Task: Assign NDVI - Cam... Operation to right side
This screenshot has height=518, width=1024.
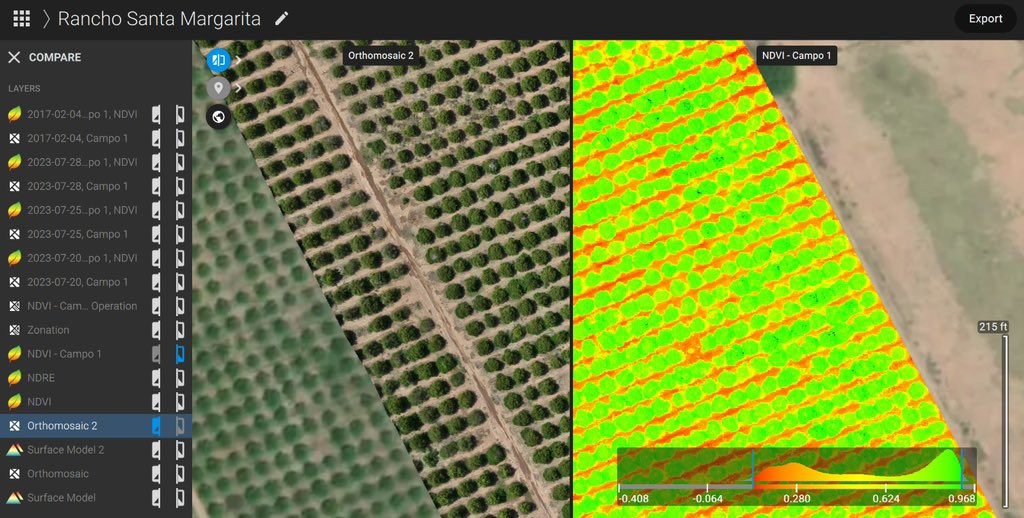Action: click(180, 306)
